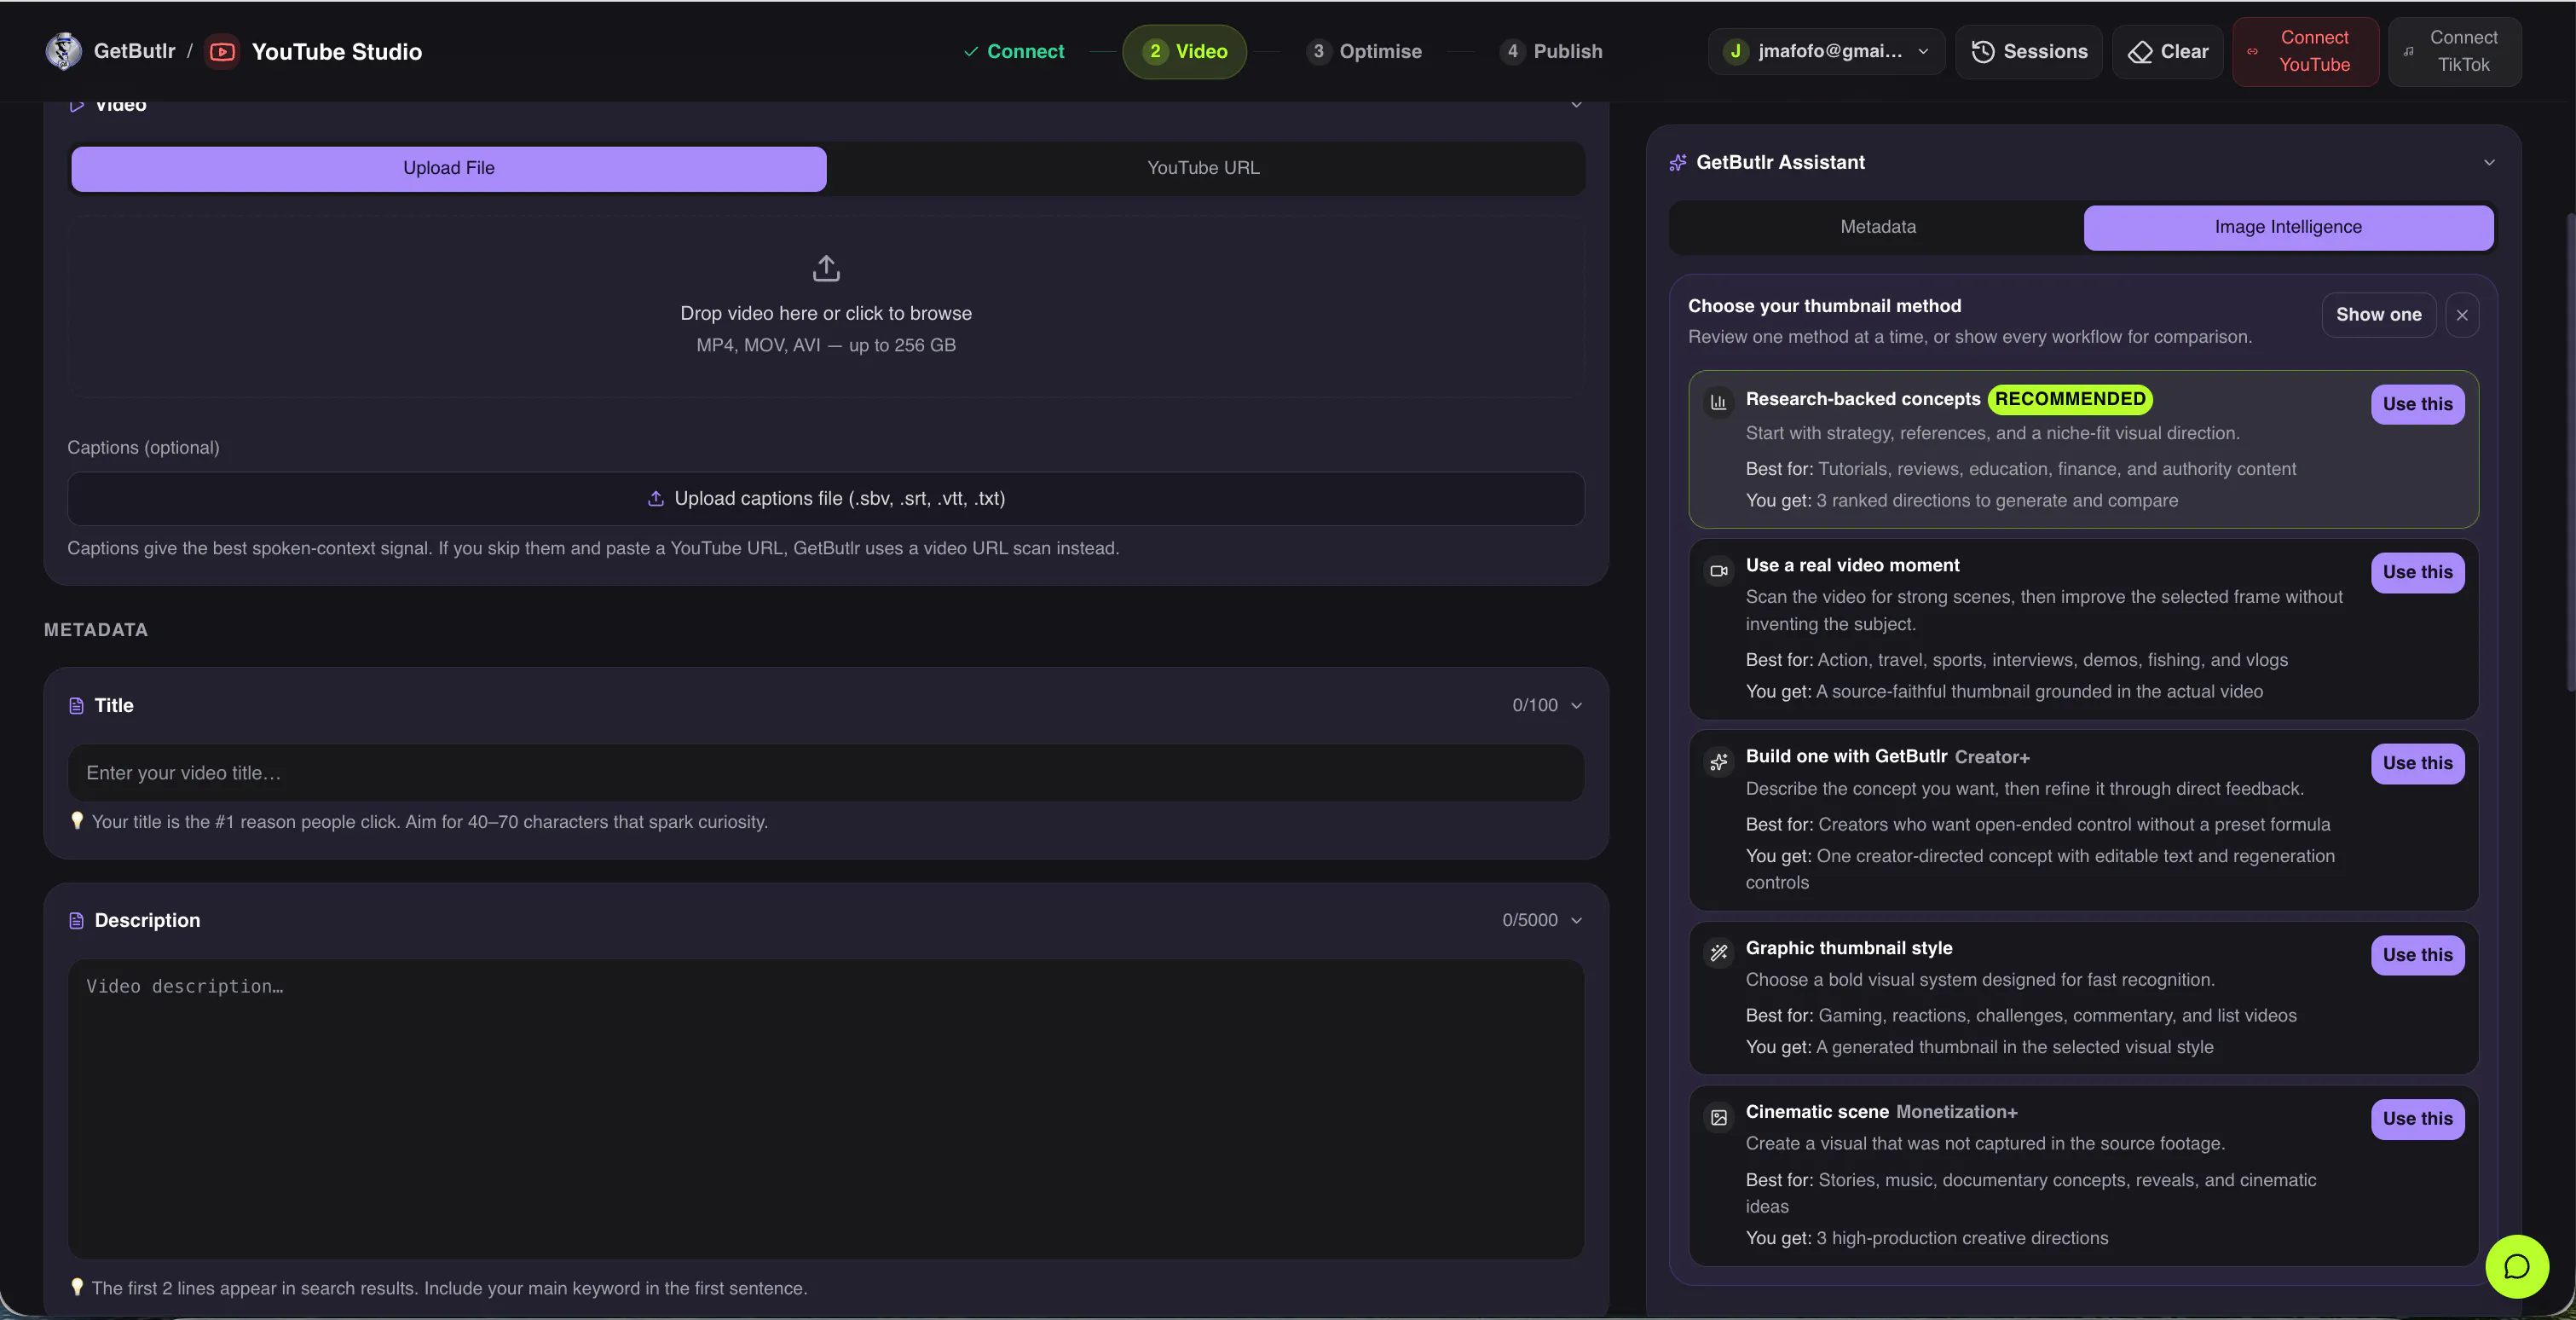
Task: Switch to the YouTube URL tab
Action: tap(1203, 168)
